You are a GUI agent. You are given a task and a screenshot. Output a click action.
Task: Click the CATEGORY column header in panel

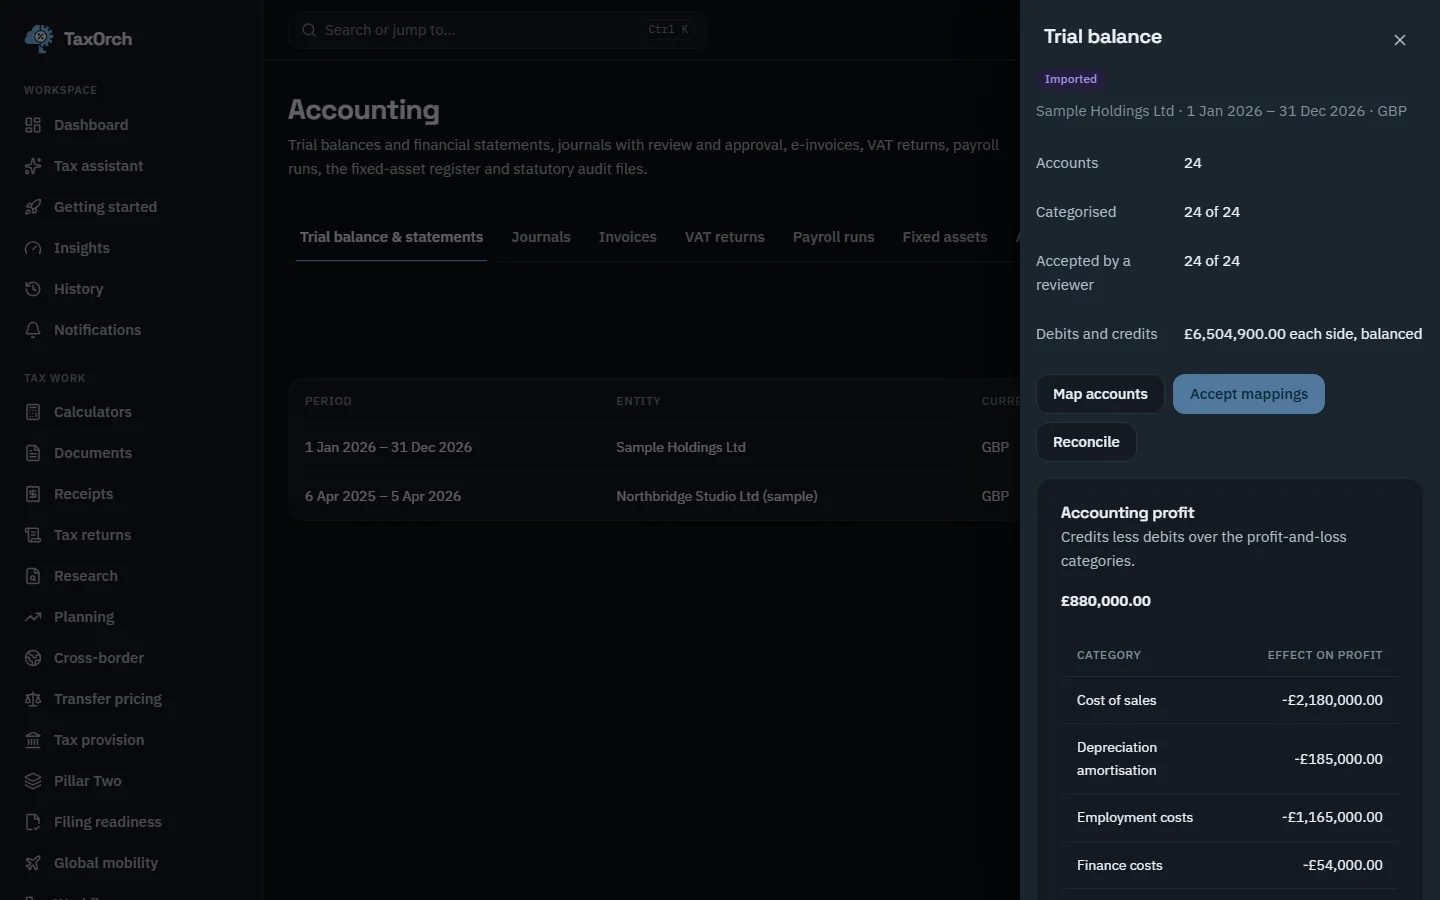(x=1109, y=655)
